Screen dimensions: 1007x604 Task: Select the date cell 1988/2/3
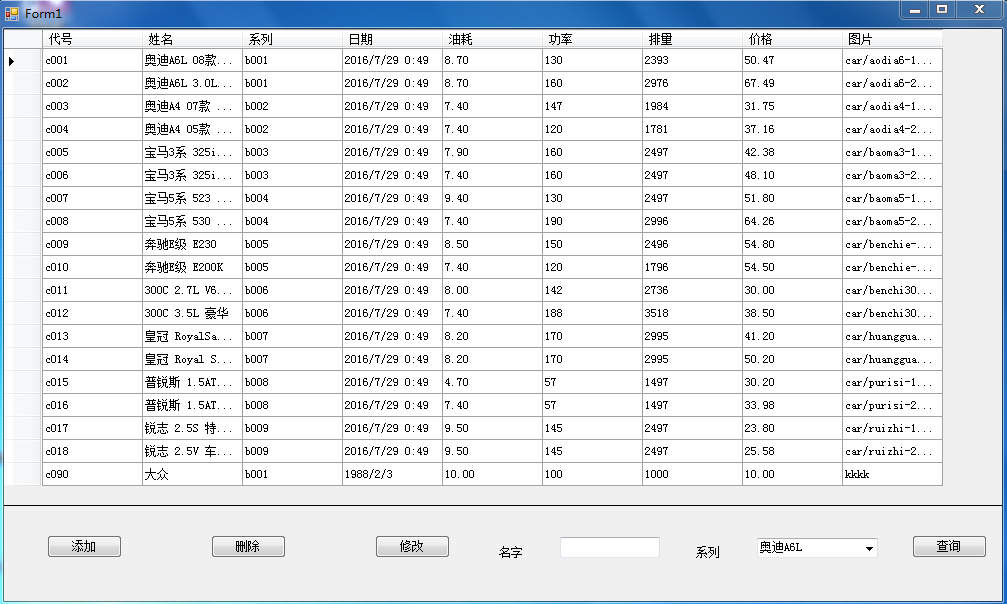pos(392,474)
